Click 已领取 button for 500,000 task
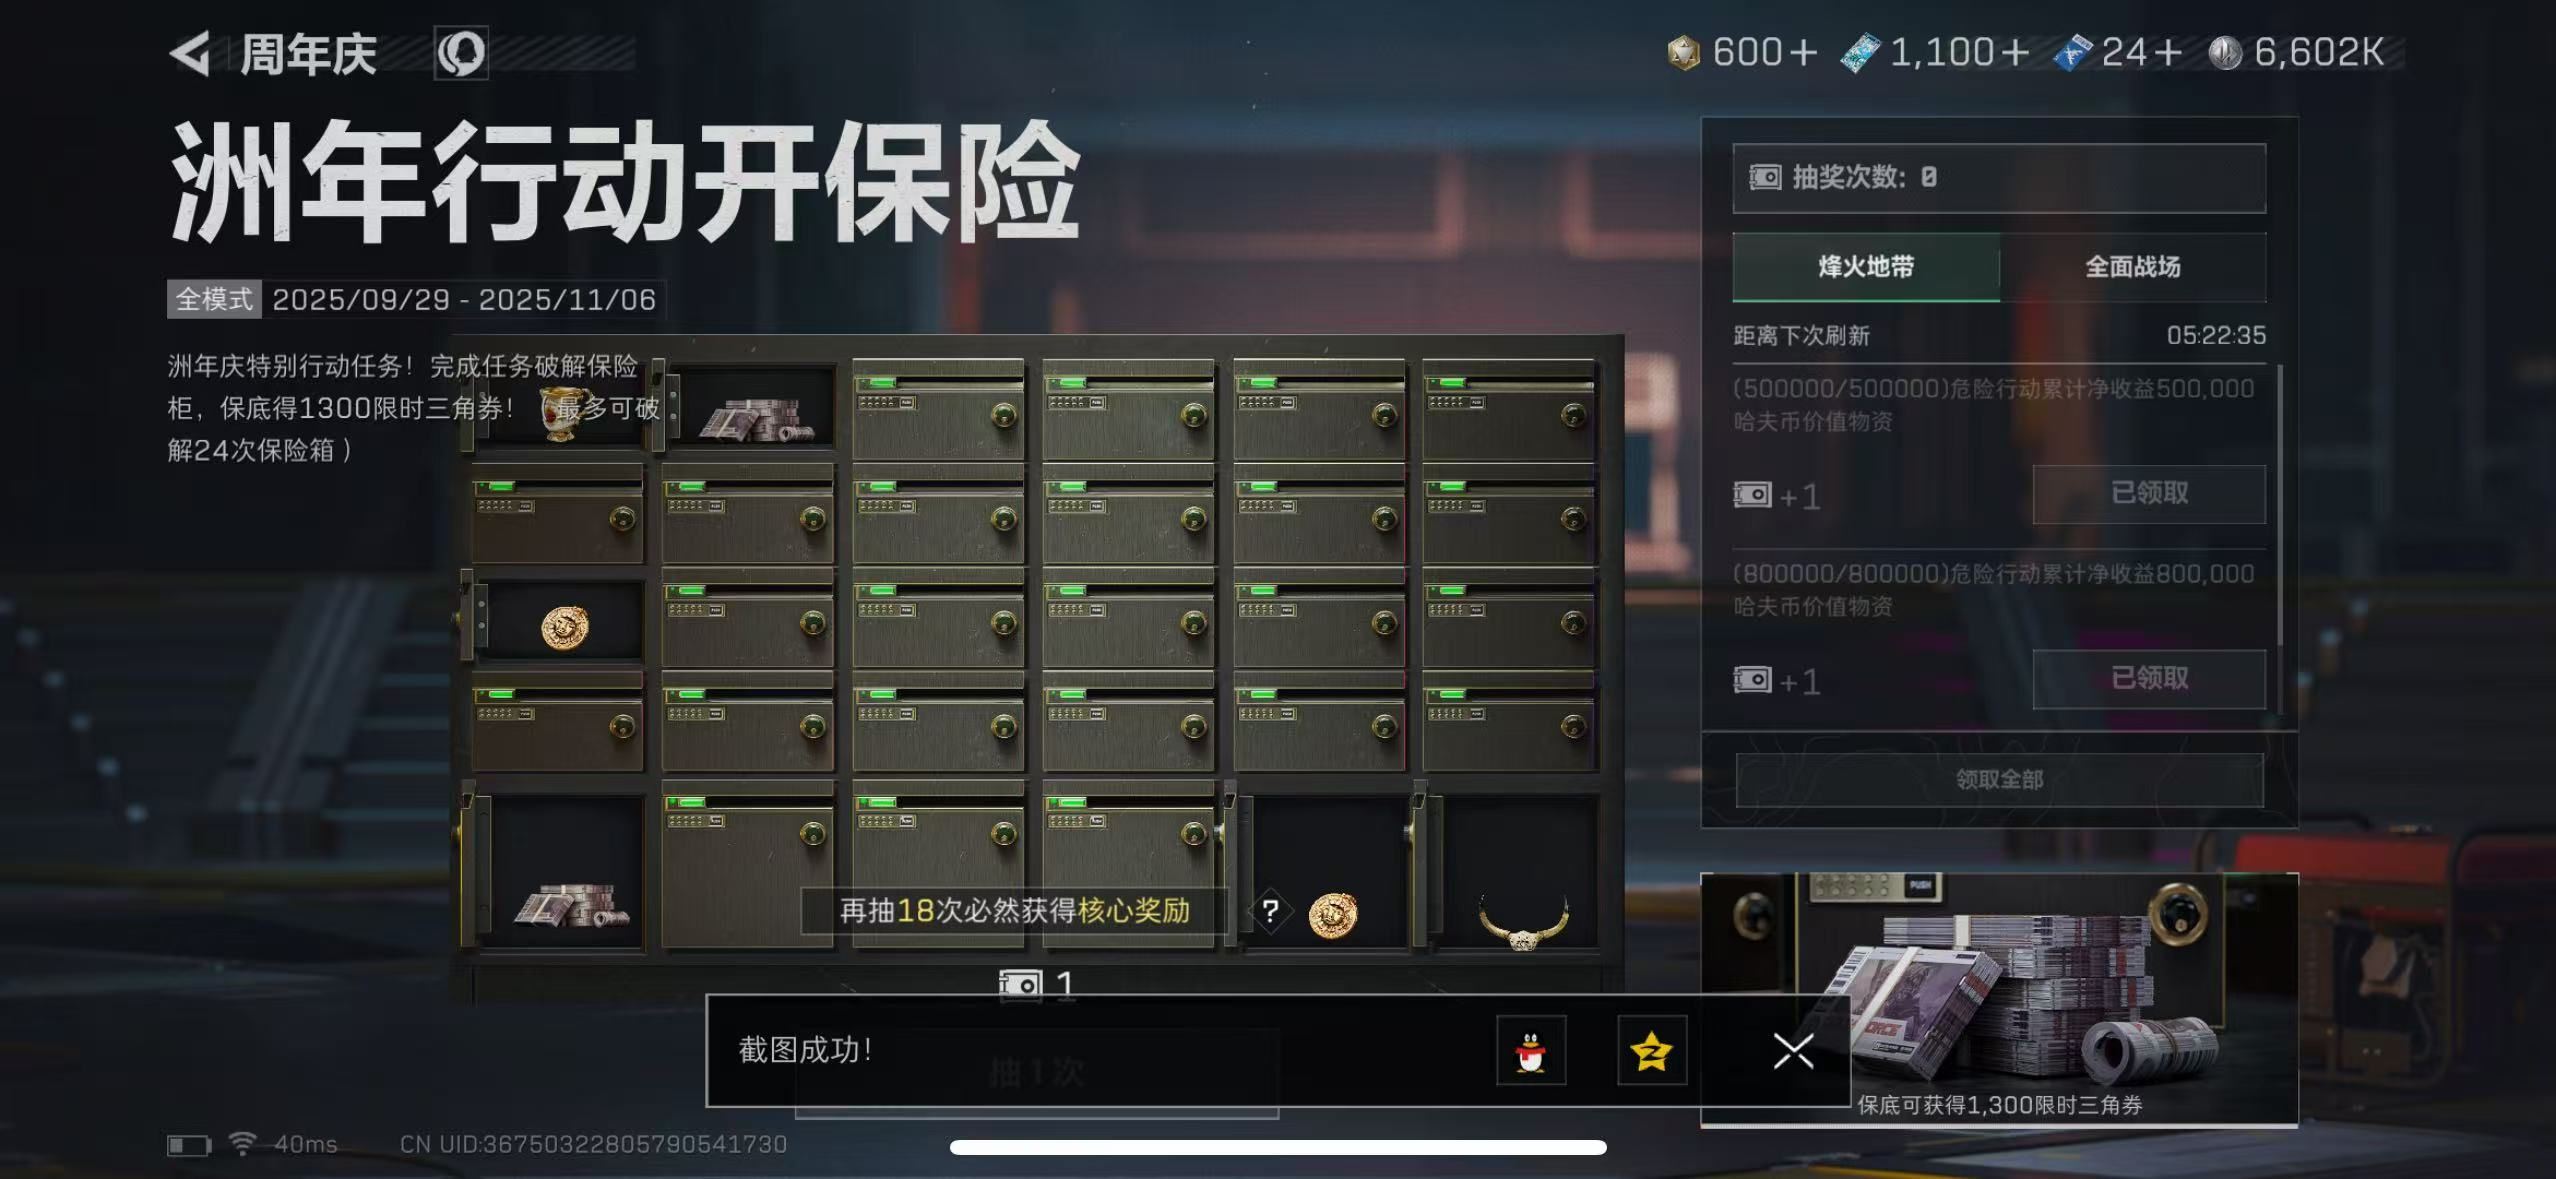The image size is (2556, 1179). pyautogui.click(x=2149, y=493)
